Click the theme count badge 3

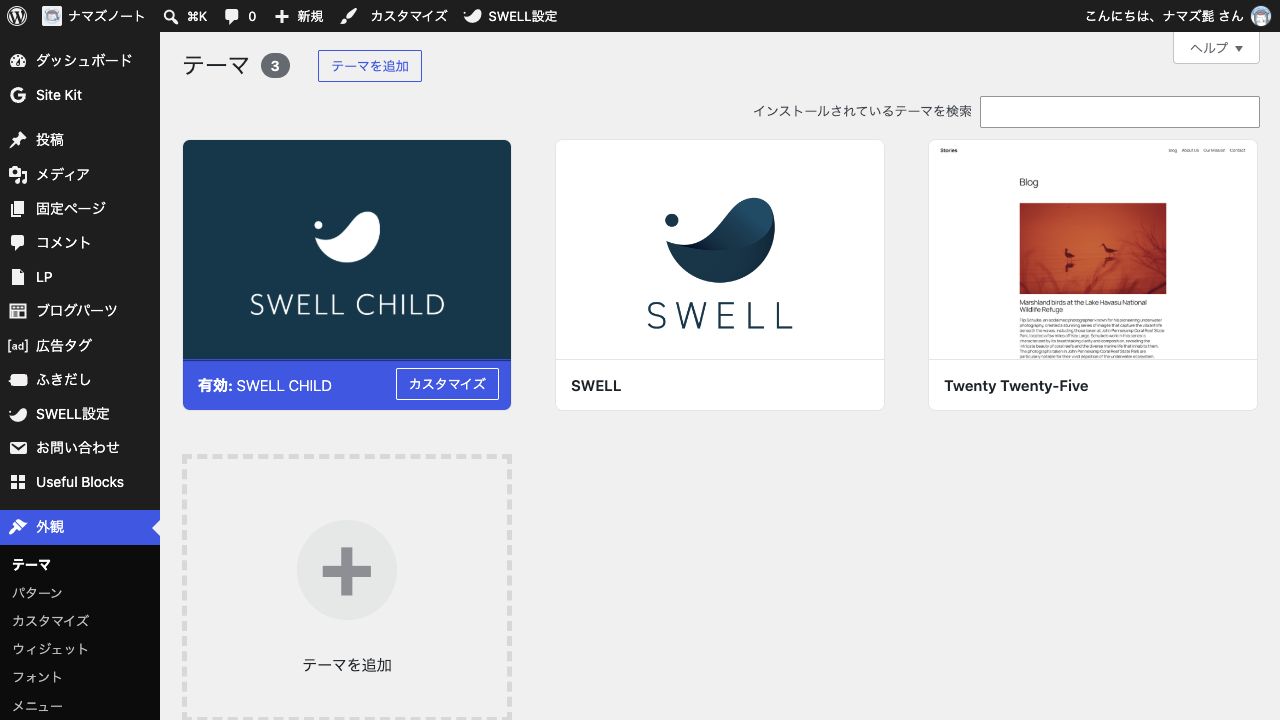click(275, 66)
